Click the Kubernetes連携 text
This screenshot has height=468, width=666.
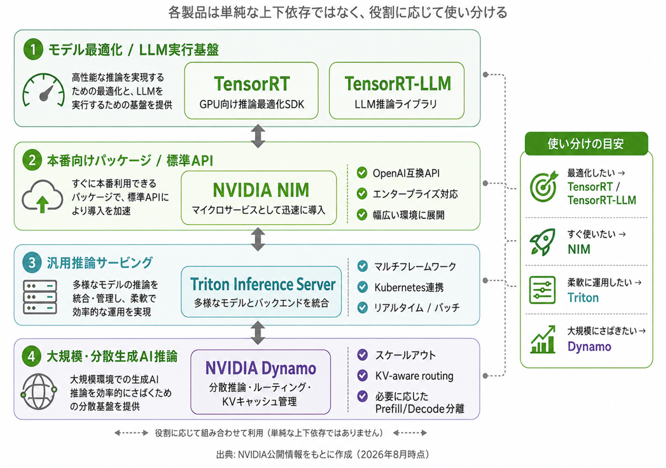pos(409,288)
